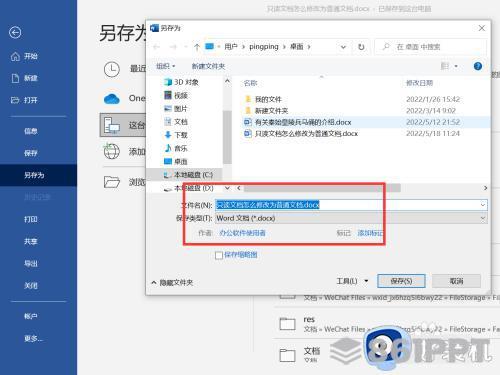Click the 取消 cancel button
Viewport: 500px width, 375px height.
(456, 281)
